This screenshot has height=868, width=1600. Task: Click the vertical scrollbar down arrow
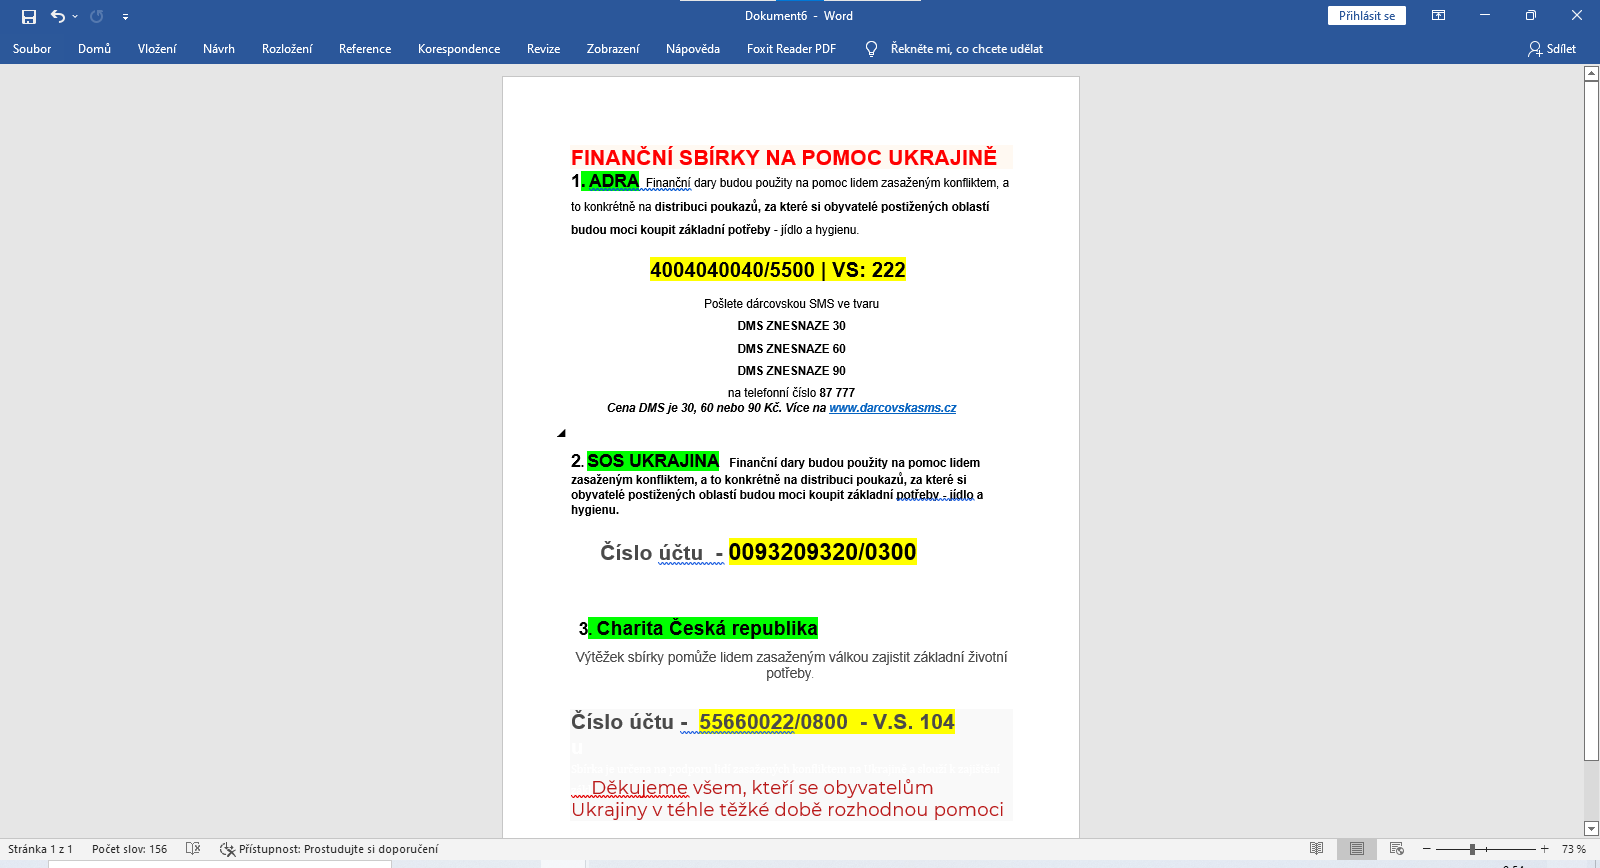(x=1591, y=828)
